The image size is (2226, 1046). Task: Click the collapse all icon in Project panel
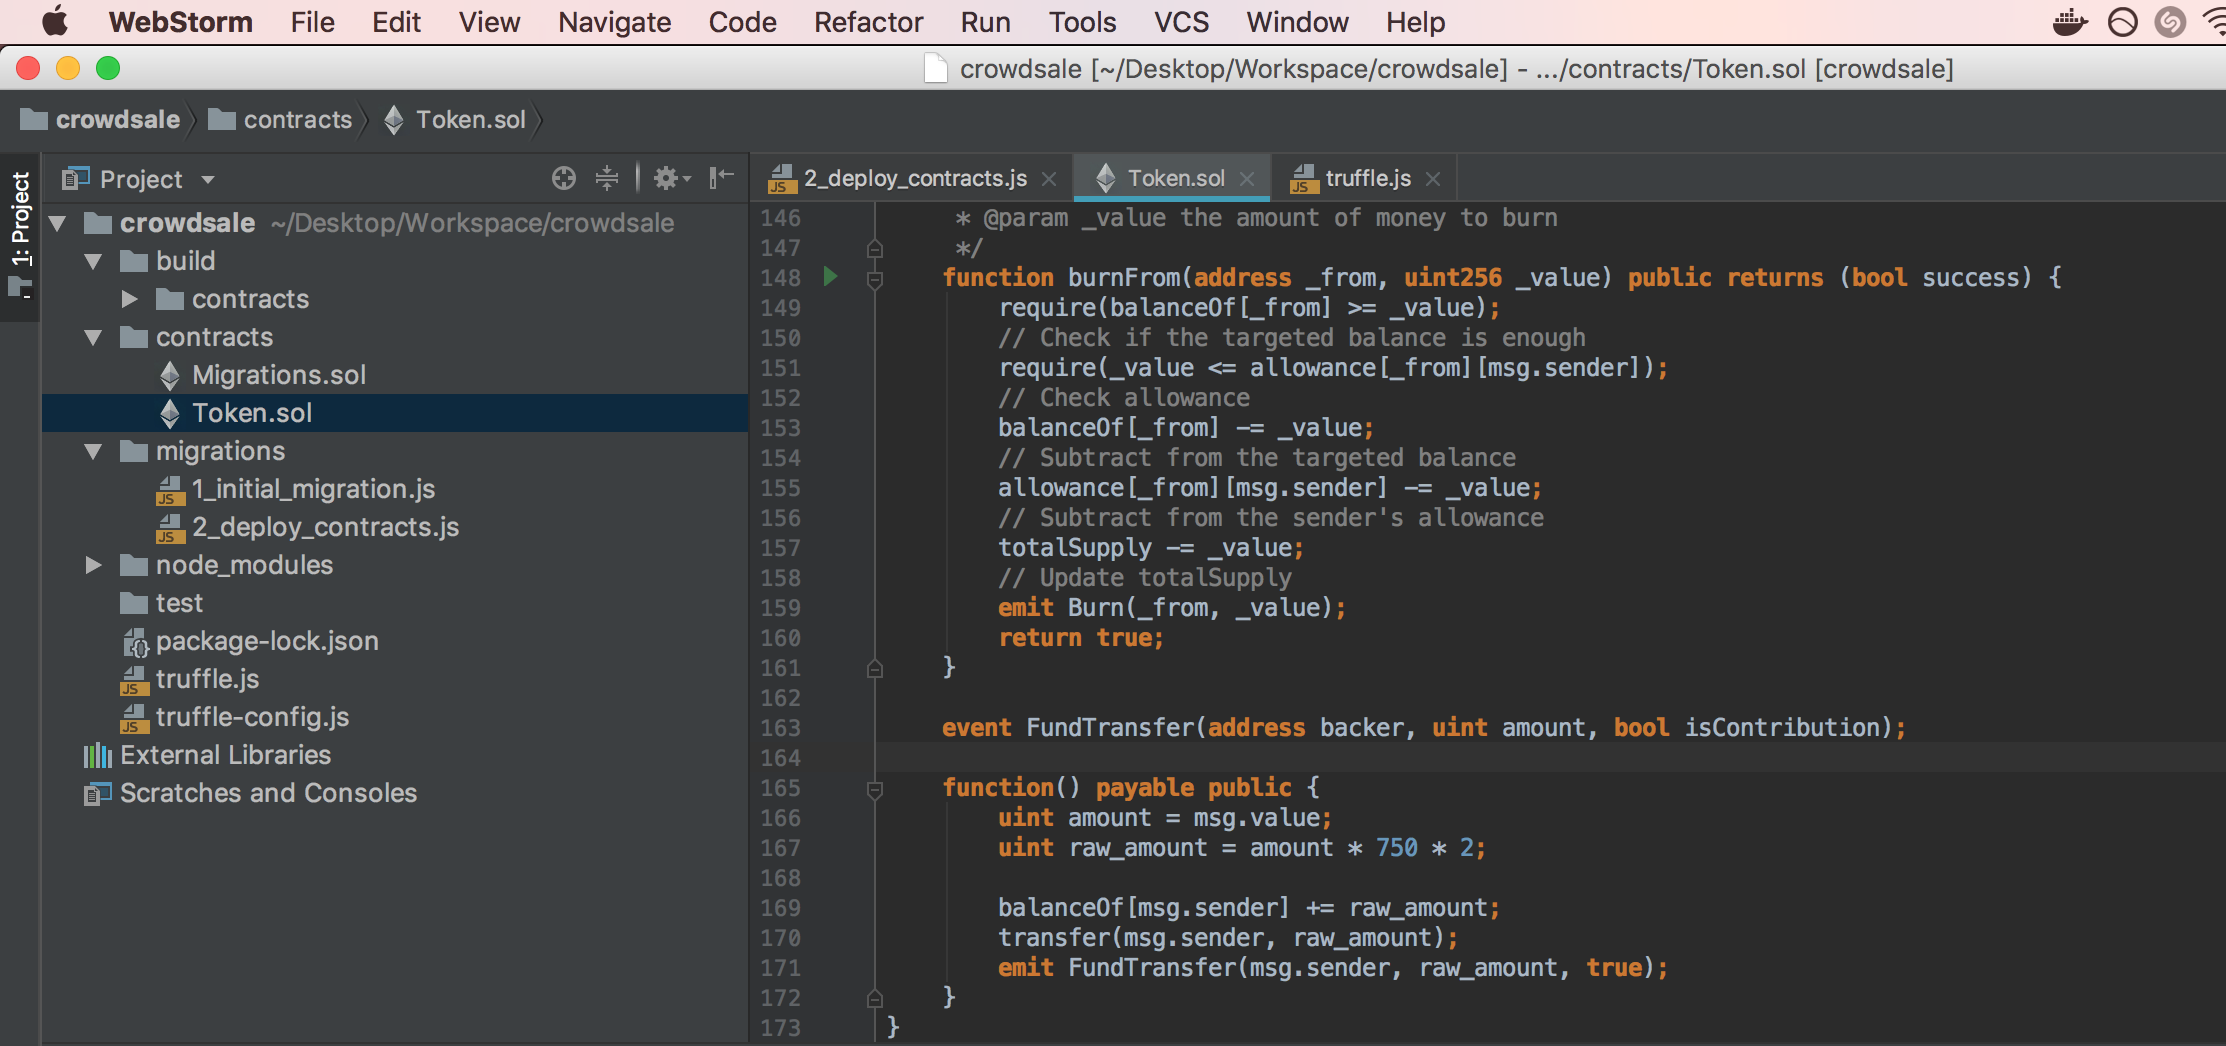pos(607,178)
